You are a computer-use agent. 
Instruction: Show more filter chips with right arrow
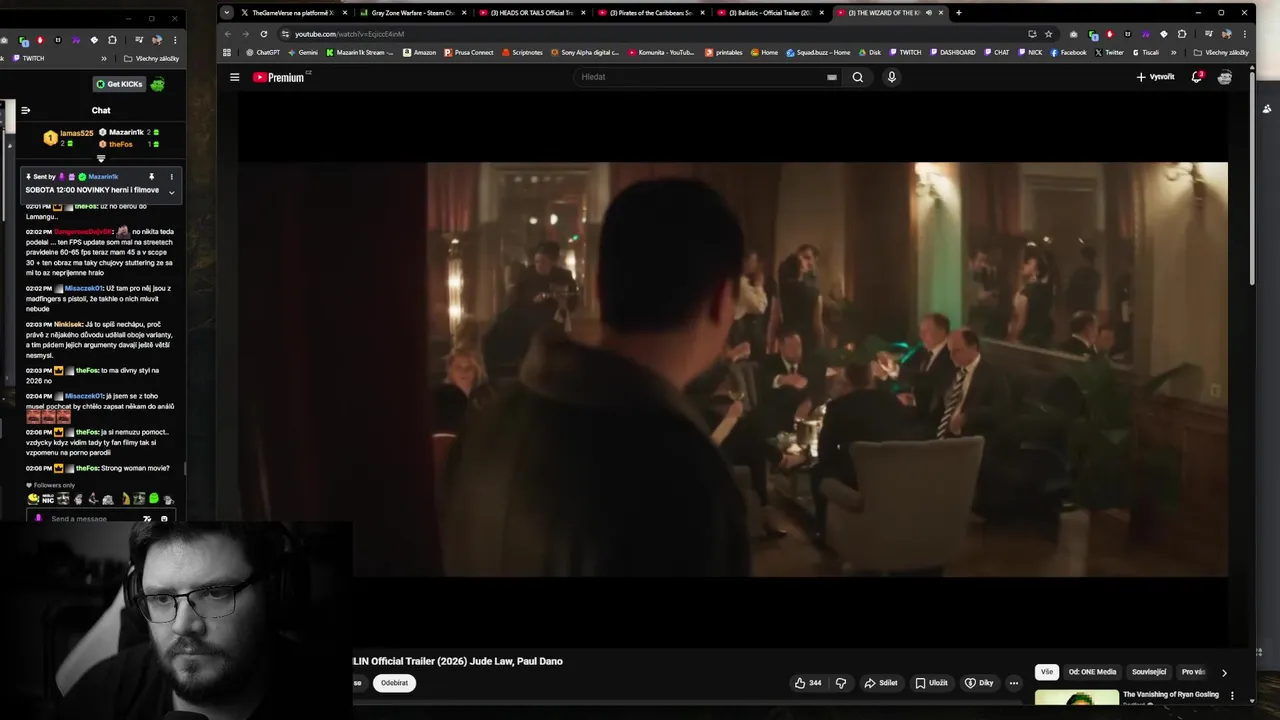[1224, 673]
